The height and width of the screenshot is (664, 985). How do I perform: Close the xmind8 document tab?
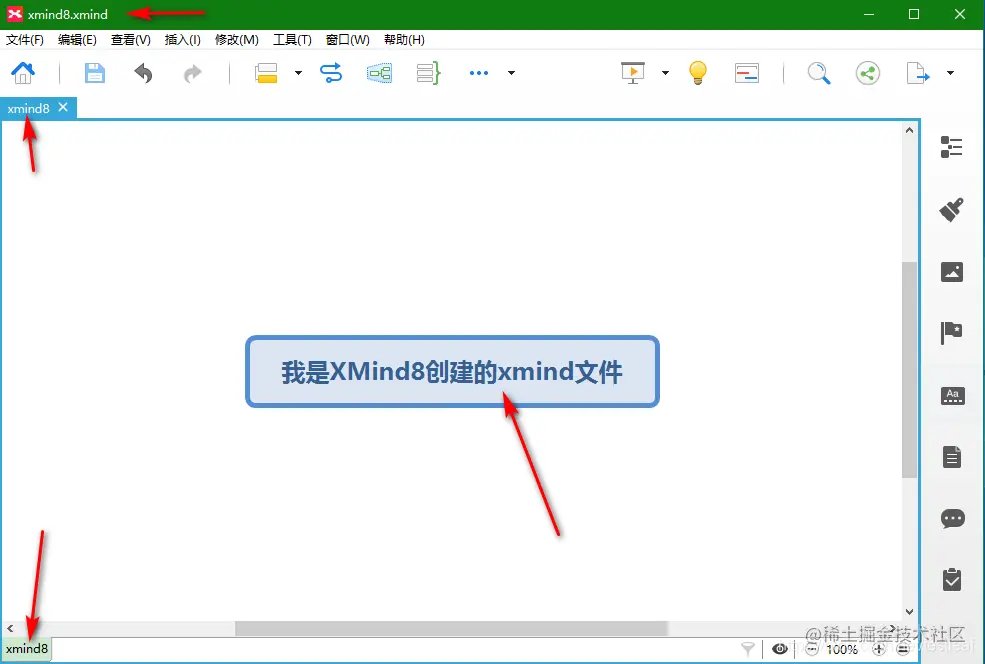(x=63, y=107)
